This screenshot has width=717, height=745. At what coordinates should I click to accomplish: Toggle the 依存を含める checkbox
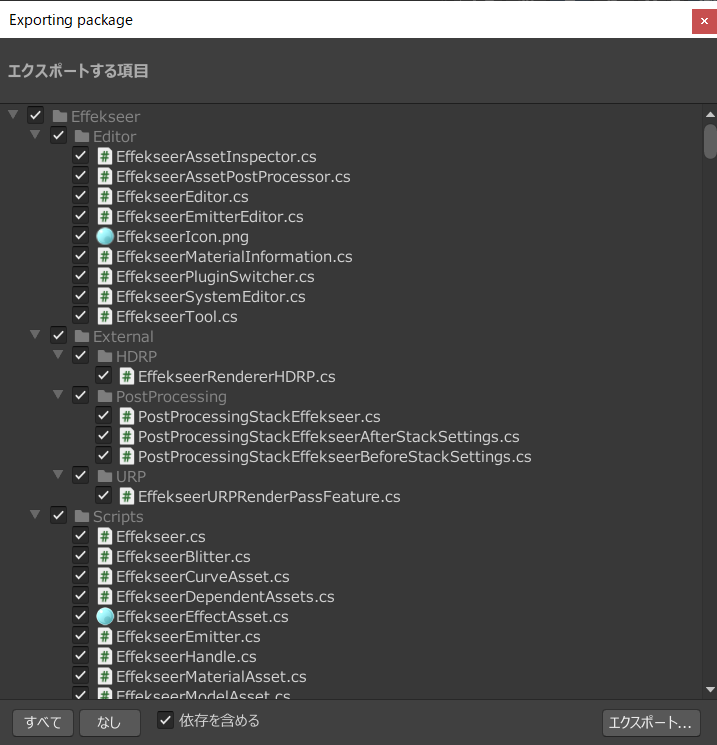[166, 720]
